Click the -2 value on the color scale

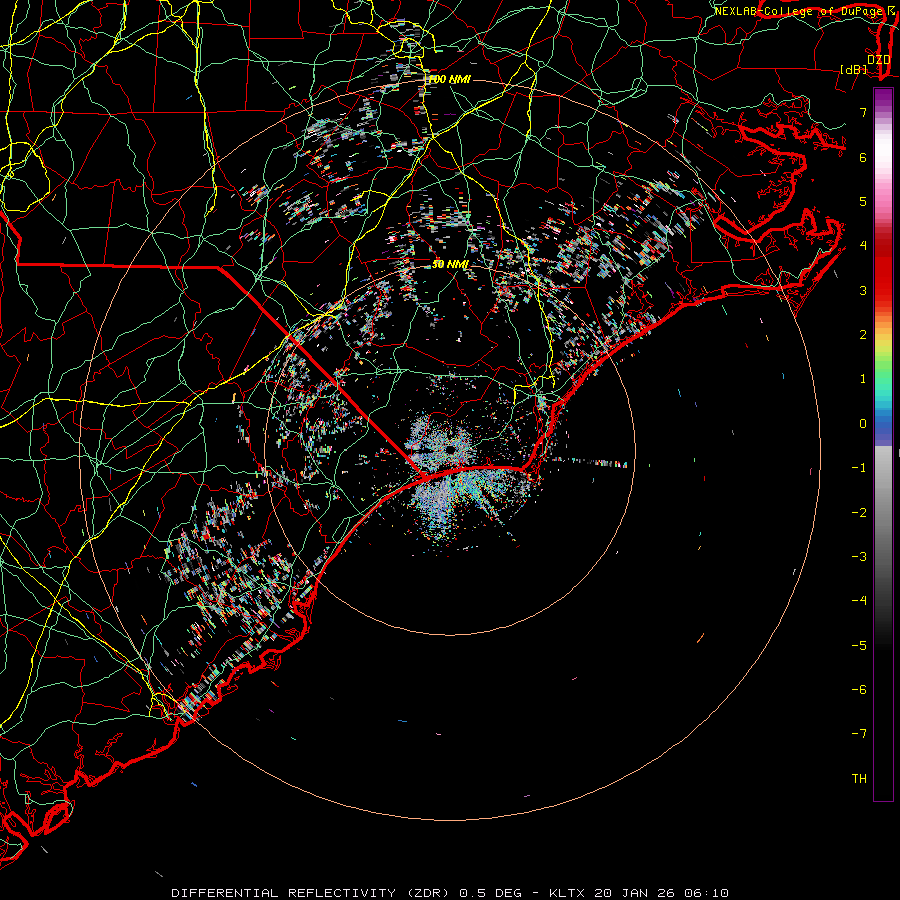(x=859, y=512)
